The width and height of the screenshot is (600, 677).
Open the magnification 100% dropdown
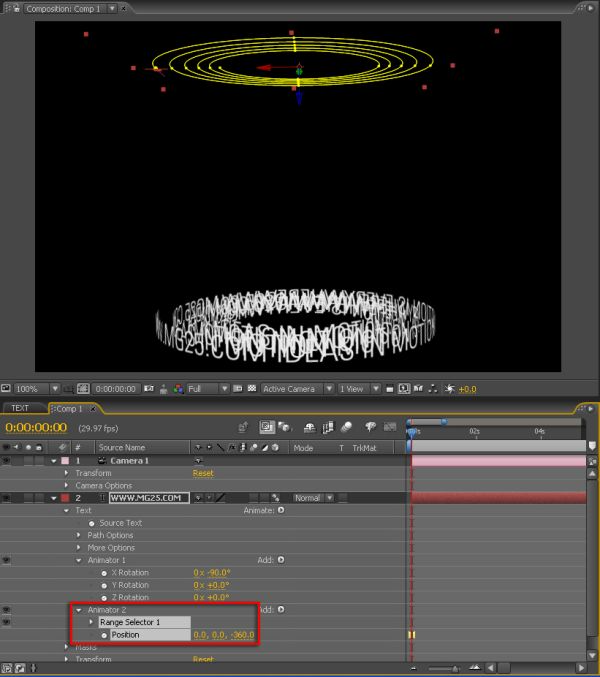37,389
